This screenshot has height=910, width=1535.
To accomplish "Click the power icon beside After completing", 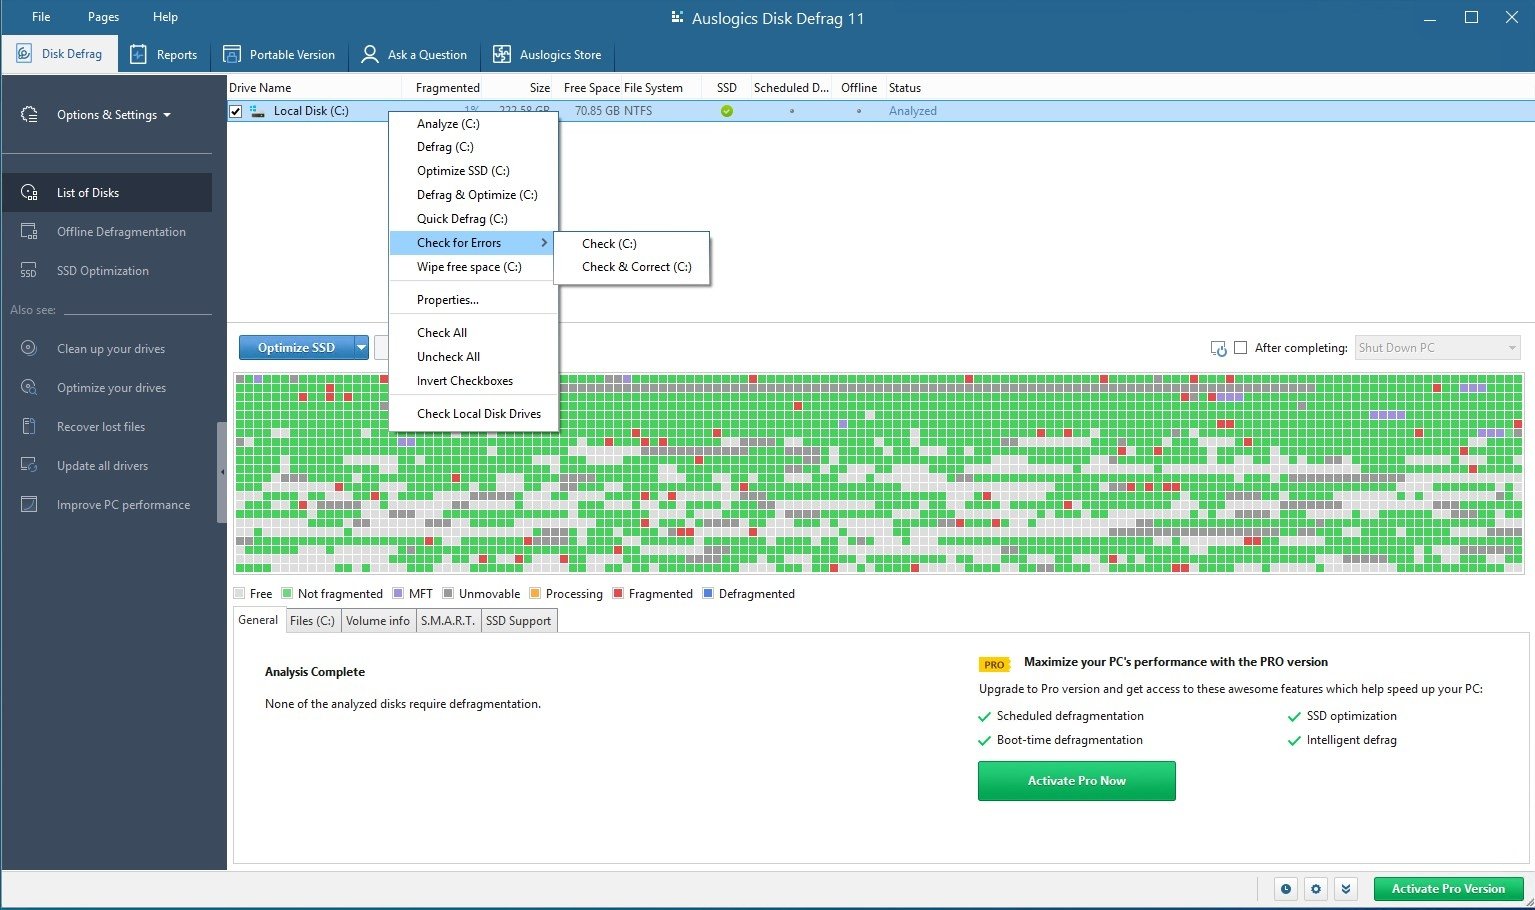I will coord(1218,348).
